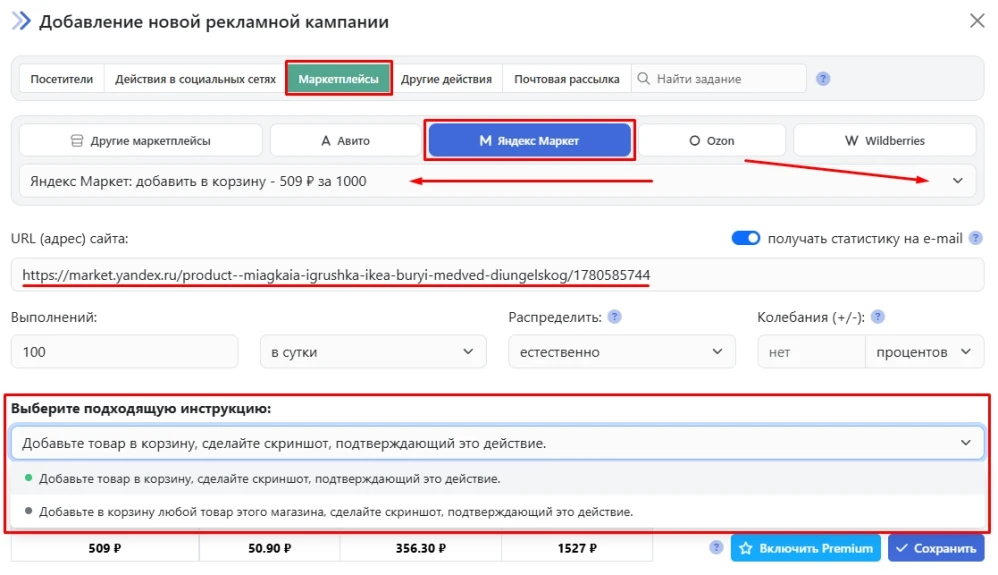Toggle receiving statistics by e-mail
Screen dimensions: 998x575
(x=746, y=238)
